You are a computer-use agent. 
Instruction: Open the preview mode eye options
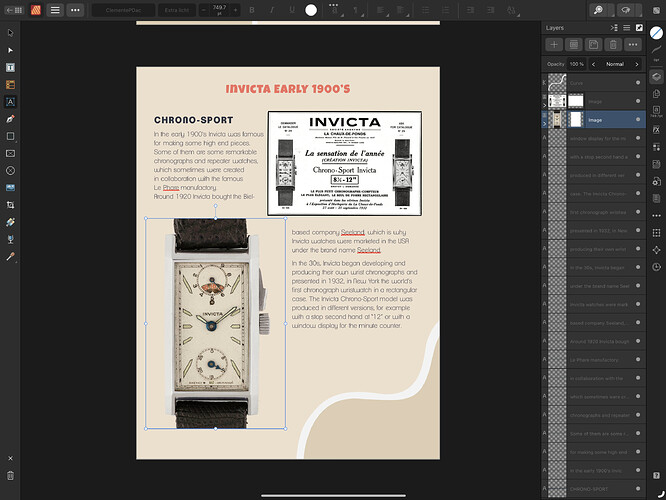coord(629,10)
